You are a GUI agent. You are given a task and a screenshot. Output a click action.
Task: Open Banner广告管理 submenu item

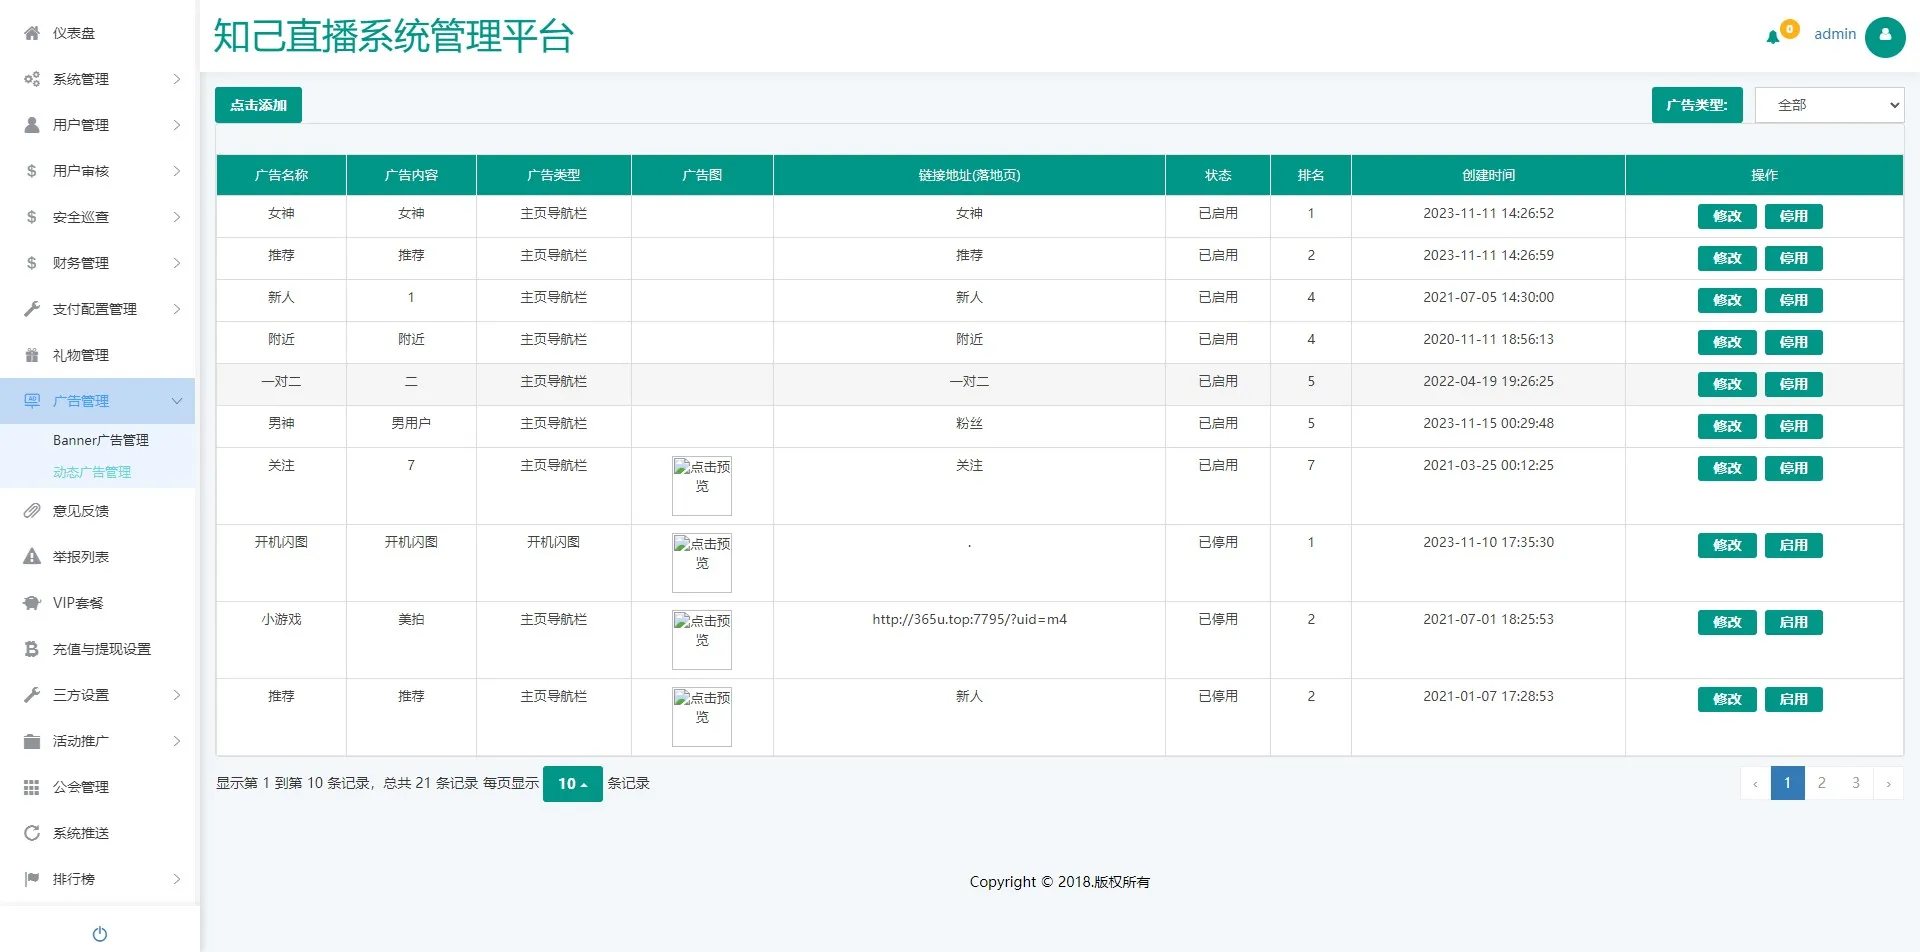coord(101,440)
